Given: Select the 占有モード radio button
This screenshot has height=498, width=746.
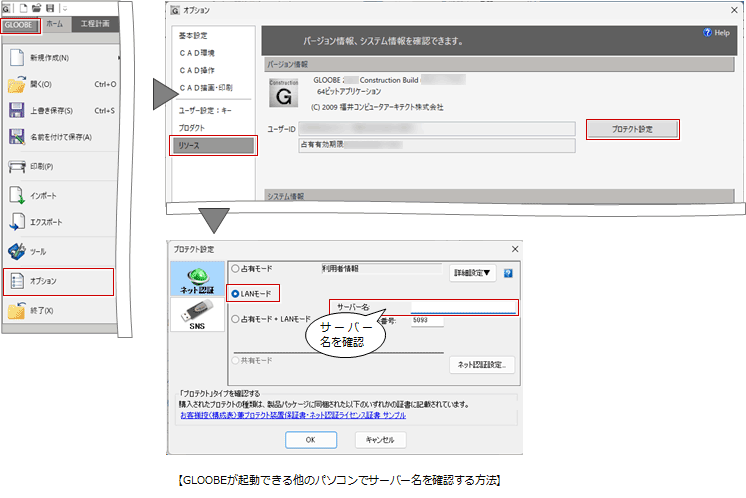Looking at the screenshot, I should tap(235, 269).
